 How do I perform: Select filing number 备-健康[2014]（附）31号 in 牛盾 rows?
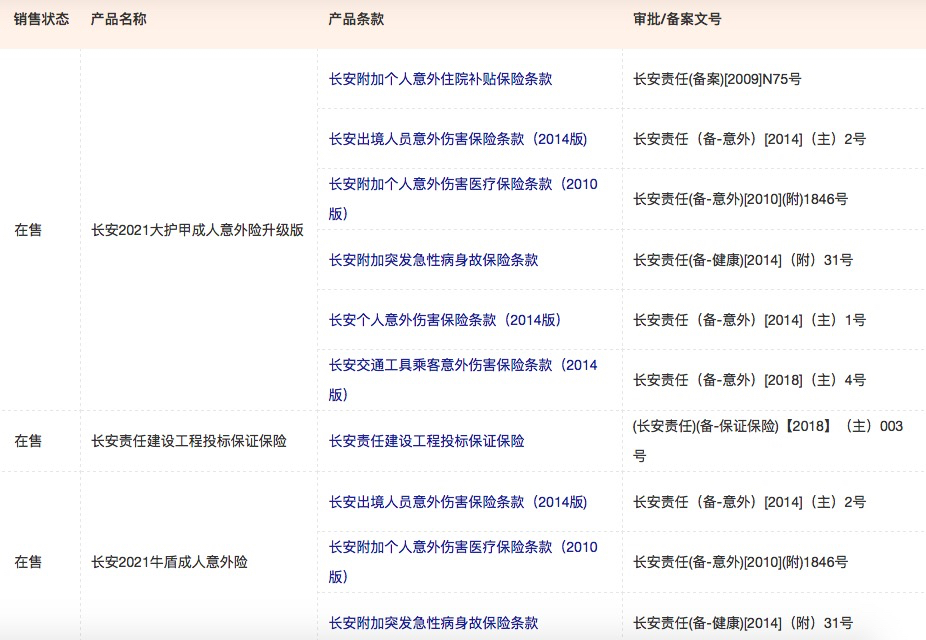[743, 623]
